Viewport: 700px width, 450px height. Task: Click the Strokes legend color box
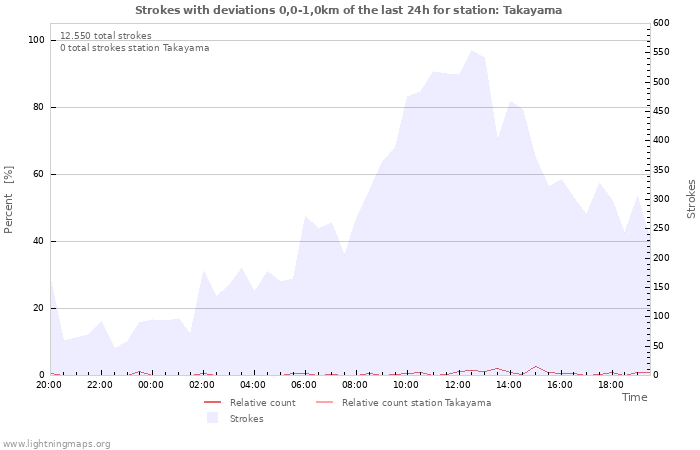point(211,419)
